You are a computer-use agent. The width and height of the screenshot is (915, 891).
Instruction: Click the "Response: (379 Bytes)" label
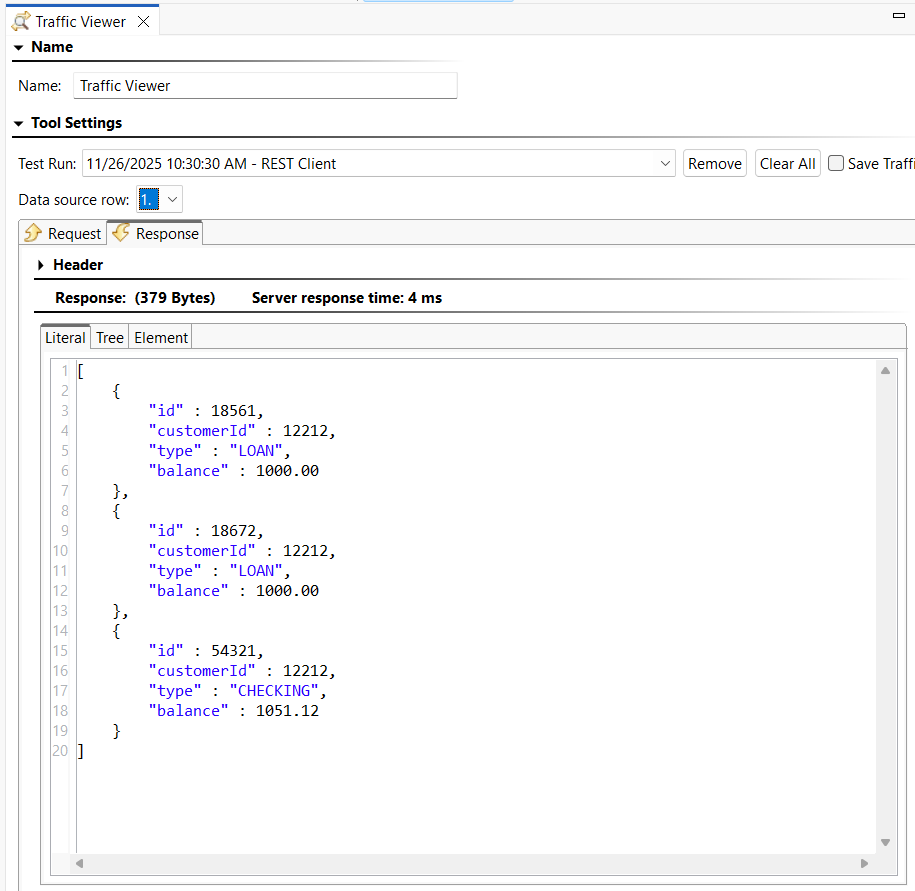tap(135, 298)
